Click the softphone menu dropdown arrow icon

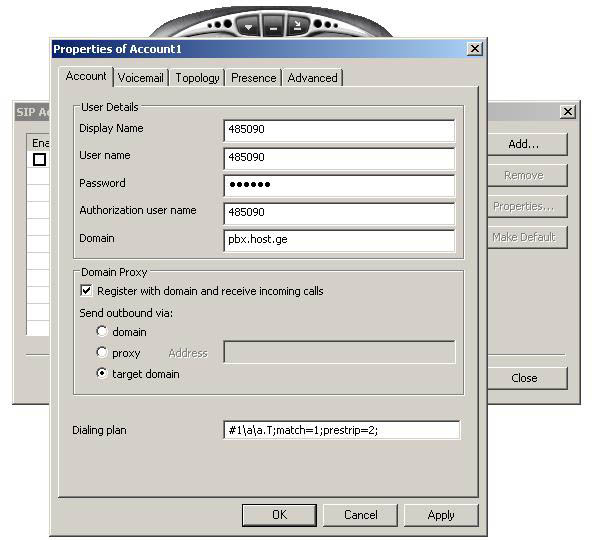click(249, 26)
